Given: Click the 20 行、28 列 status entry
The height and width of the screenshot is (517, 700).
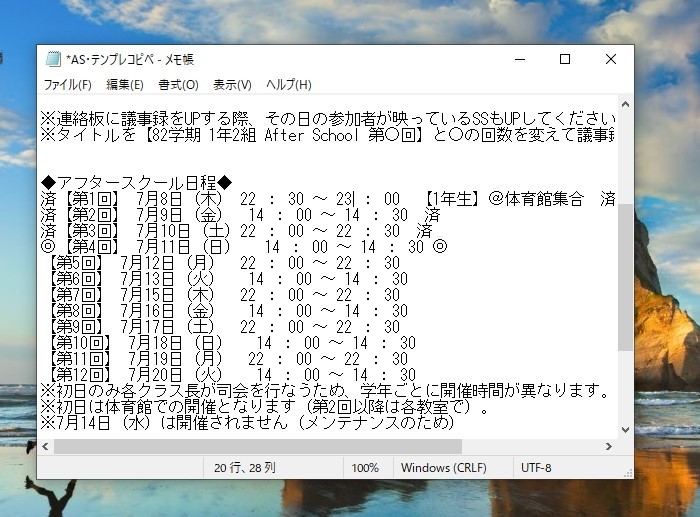Looking at the screenshot, I should tap(245, 467).
